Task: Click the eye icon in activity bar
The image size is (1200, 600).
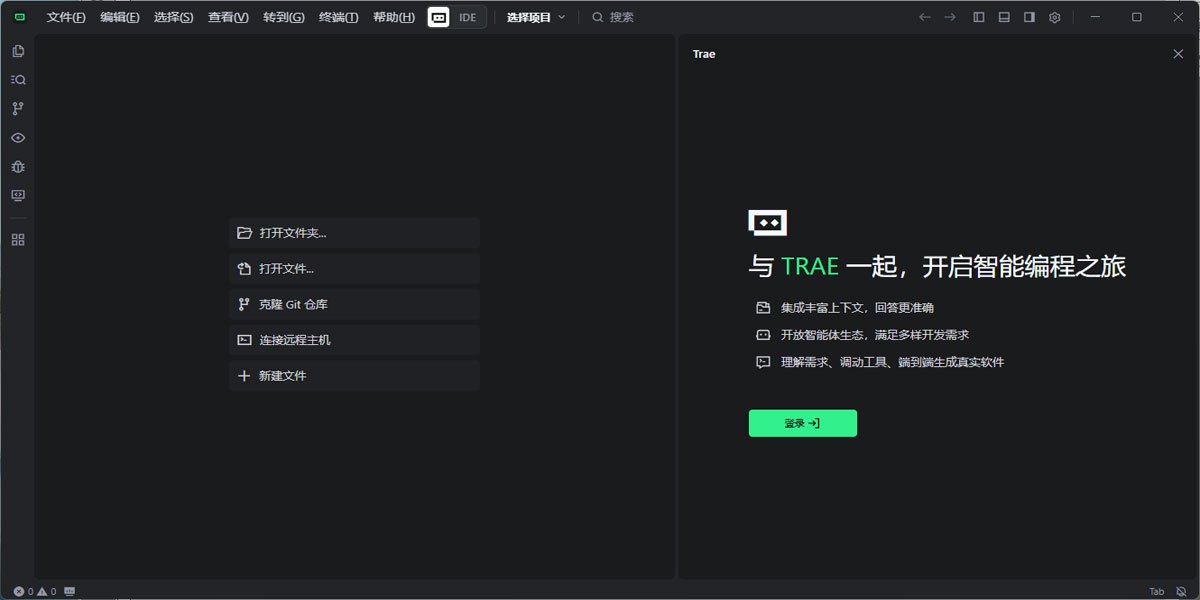Action: (x=18, y=138)
